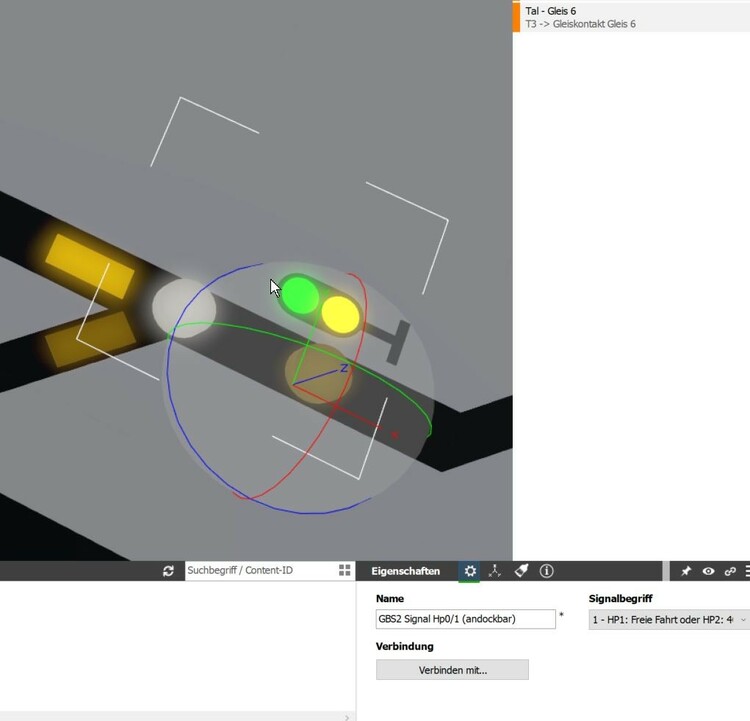Open the axes transform tab icon
Screen dimensions: 750x721
pos(495,571)
